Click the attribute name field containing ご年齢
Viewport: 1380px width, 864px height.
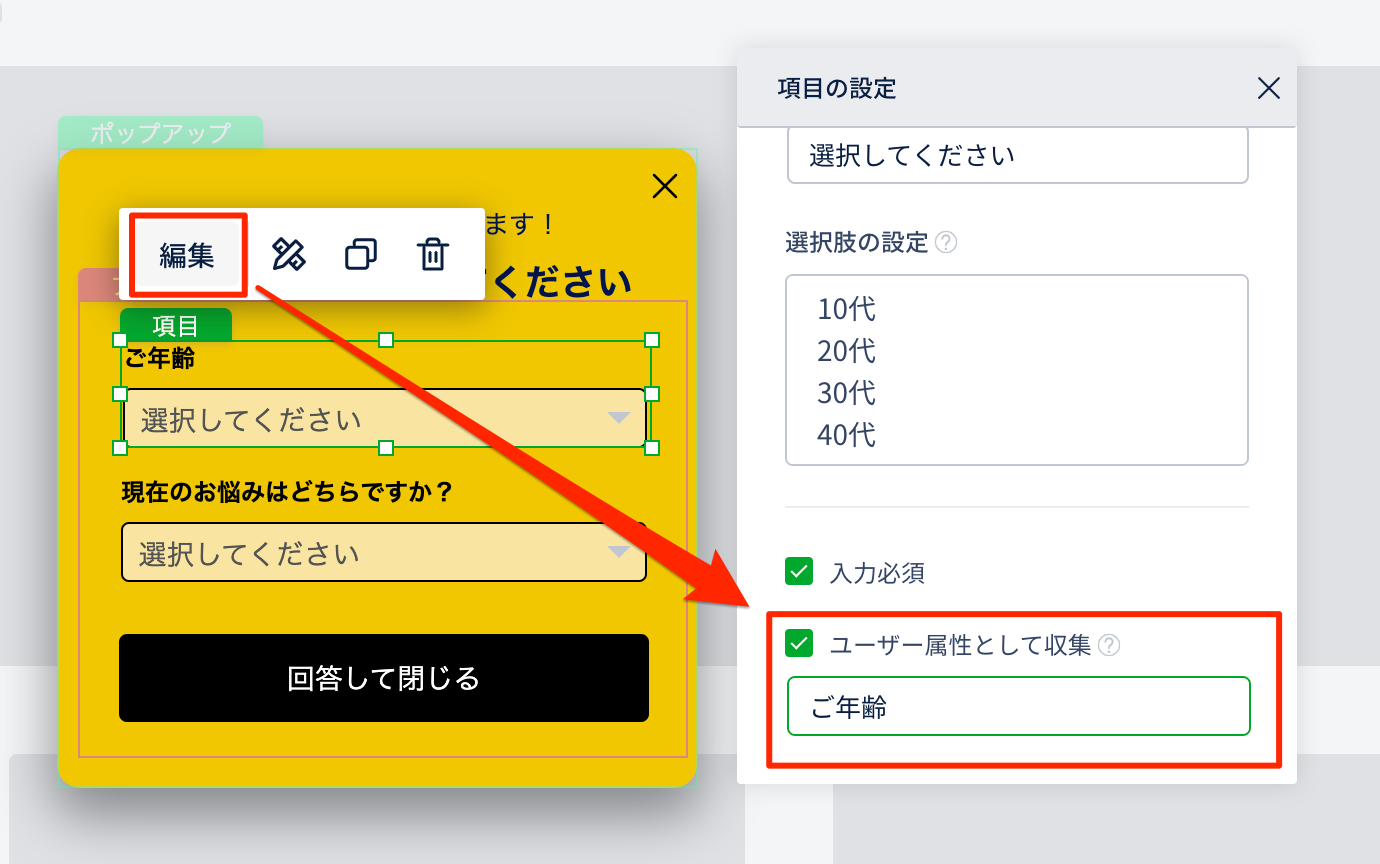tap(1018, 707)
